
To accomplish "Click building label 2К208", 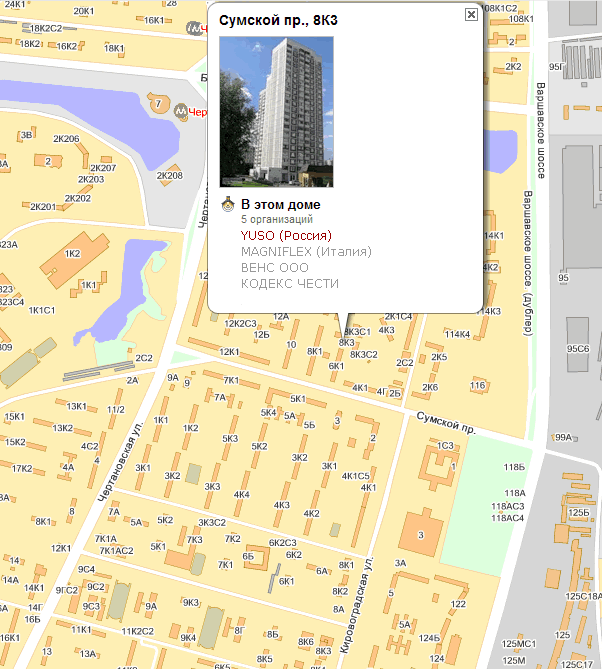I will [169, 175].
